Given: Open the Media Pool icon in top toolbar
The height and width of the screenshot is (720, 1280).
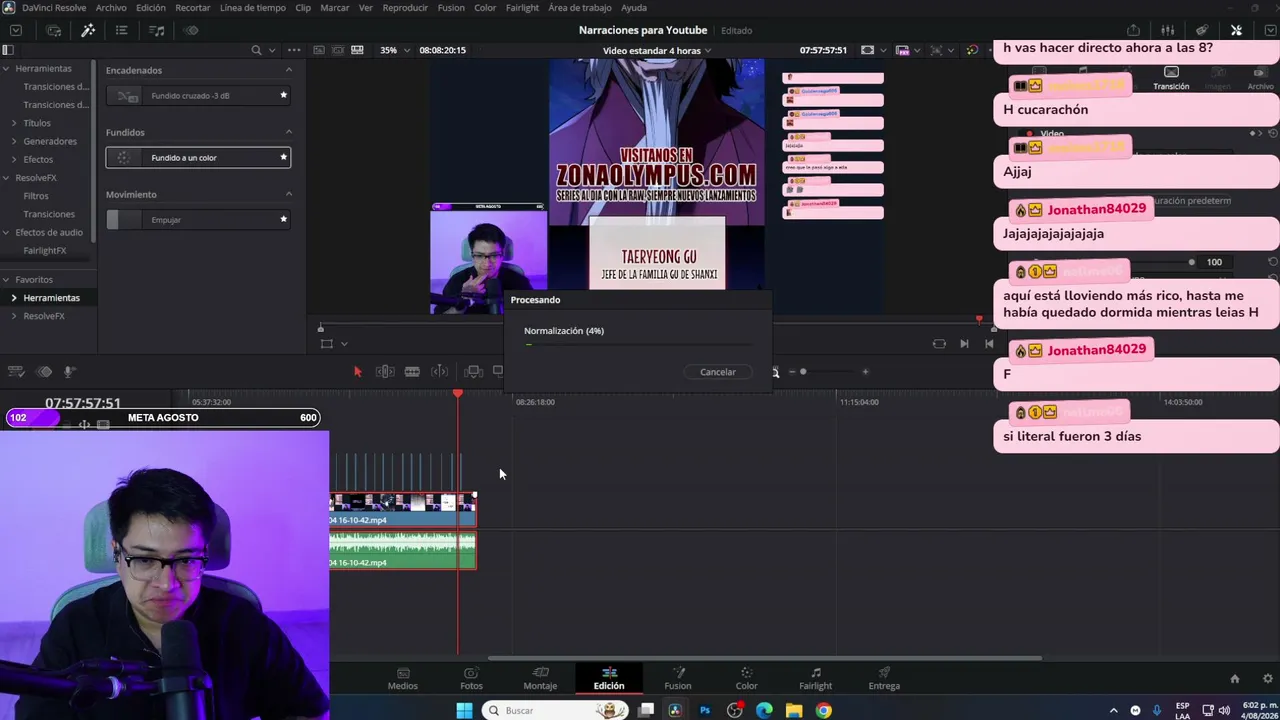Looking at the screenshot, I should coord(54,30).
